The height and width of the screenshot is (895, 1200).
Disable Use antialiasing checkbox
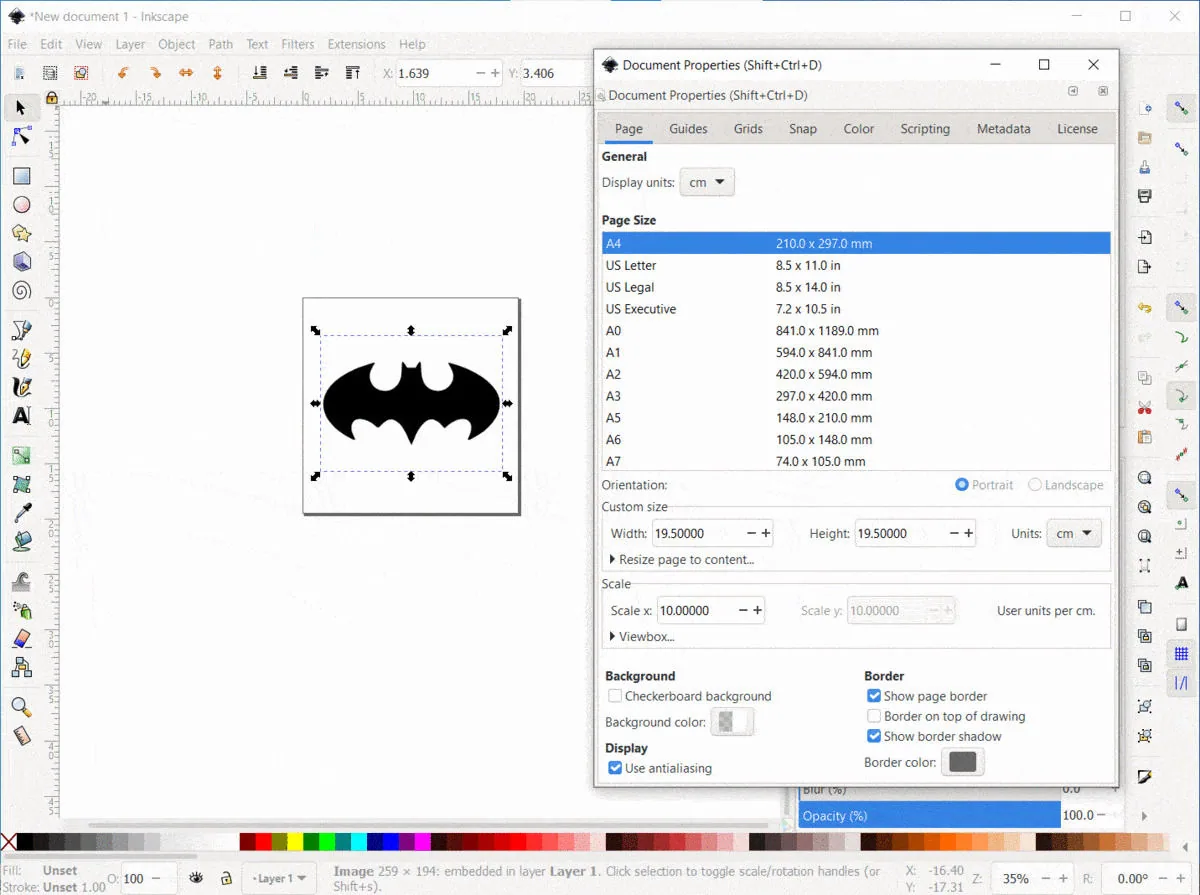coord(615,768)
